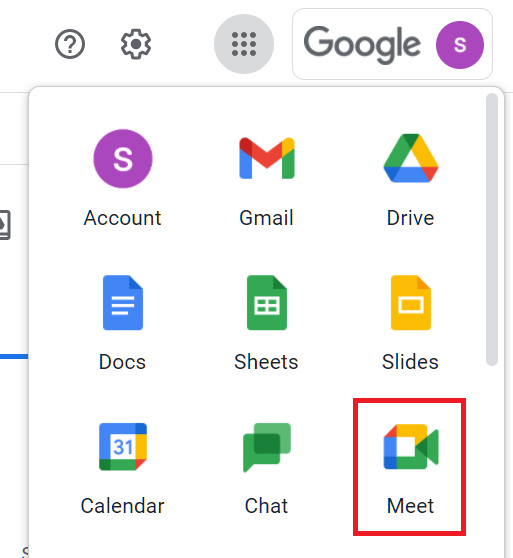Click the Google logo in account box
Viewport: 513px width, 558px height.
[x=362, y=45]
